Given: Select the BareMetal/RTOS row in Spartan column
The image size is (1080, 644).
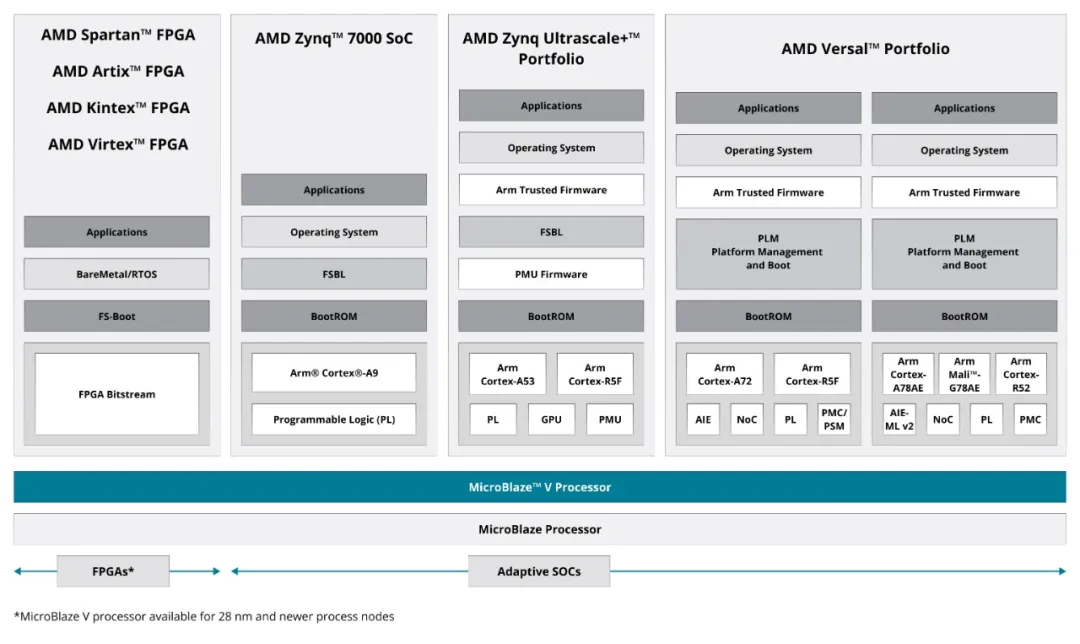Looking at the screenshot, I should (x=116, y=273).
